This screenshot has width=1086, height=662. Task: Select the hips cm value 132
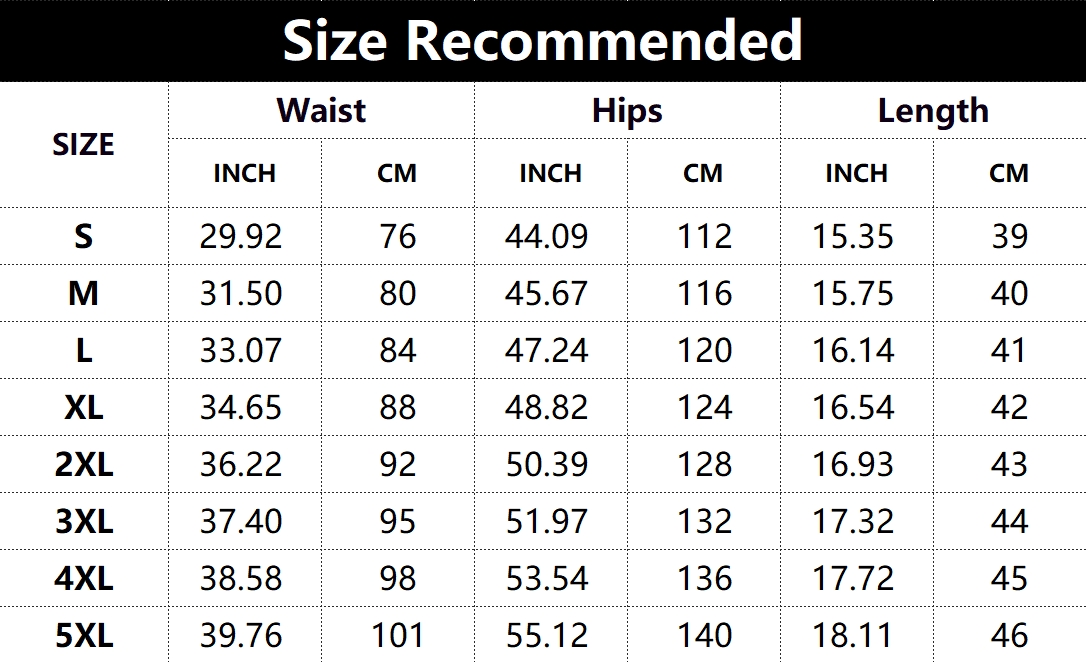704,521
